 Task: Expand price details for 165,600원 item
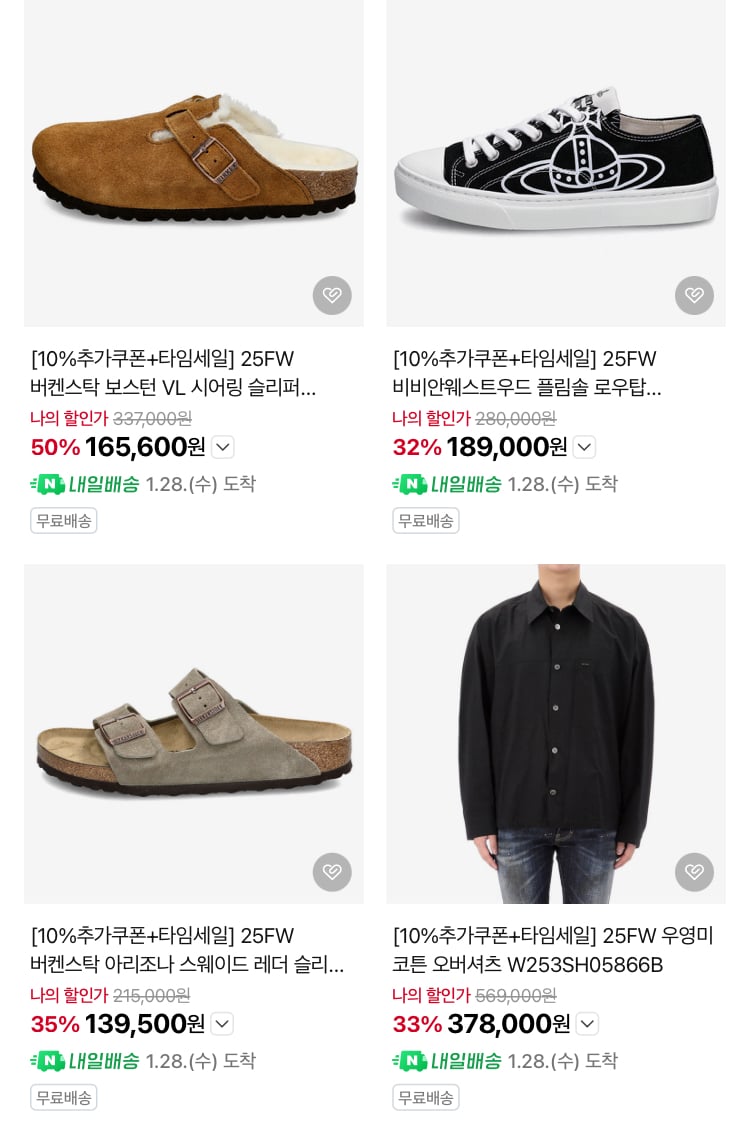[x=223, y=447]
